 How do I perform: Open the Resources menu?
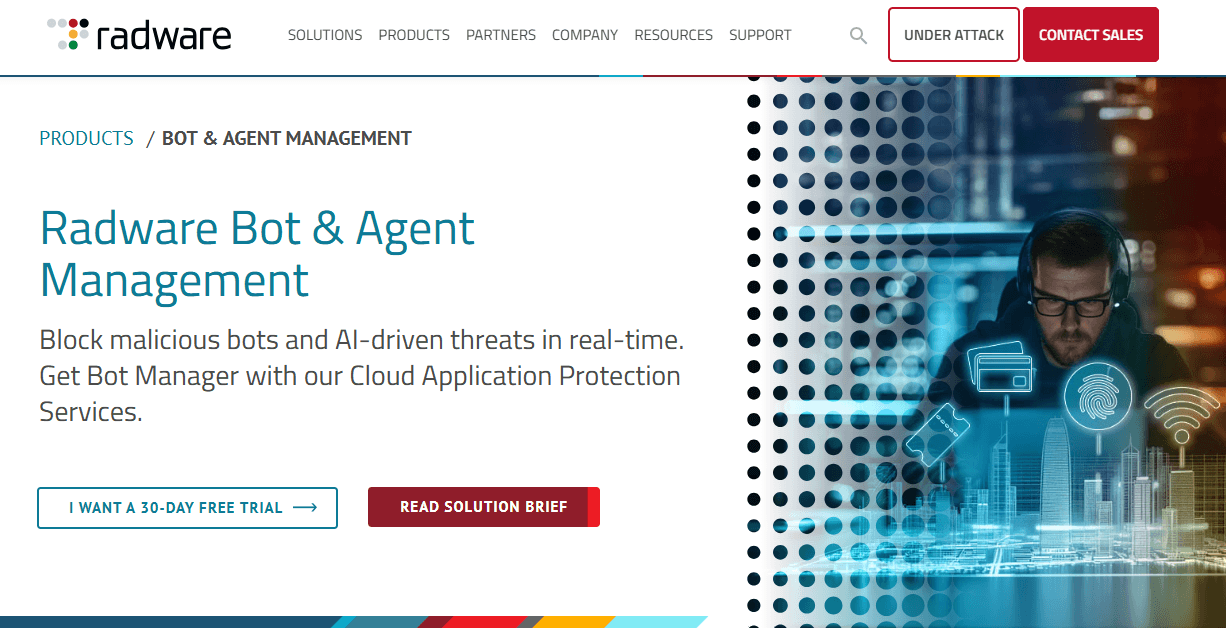pos(673,35)
